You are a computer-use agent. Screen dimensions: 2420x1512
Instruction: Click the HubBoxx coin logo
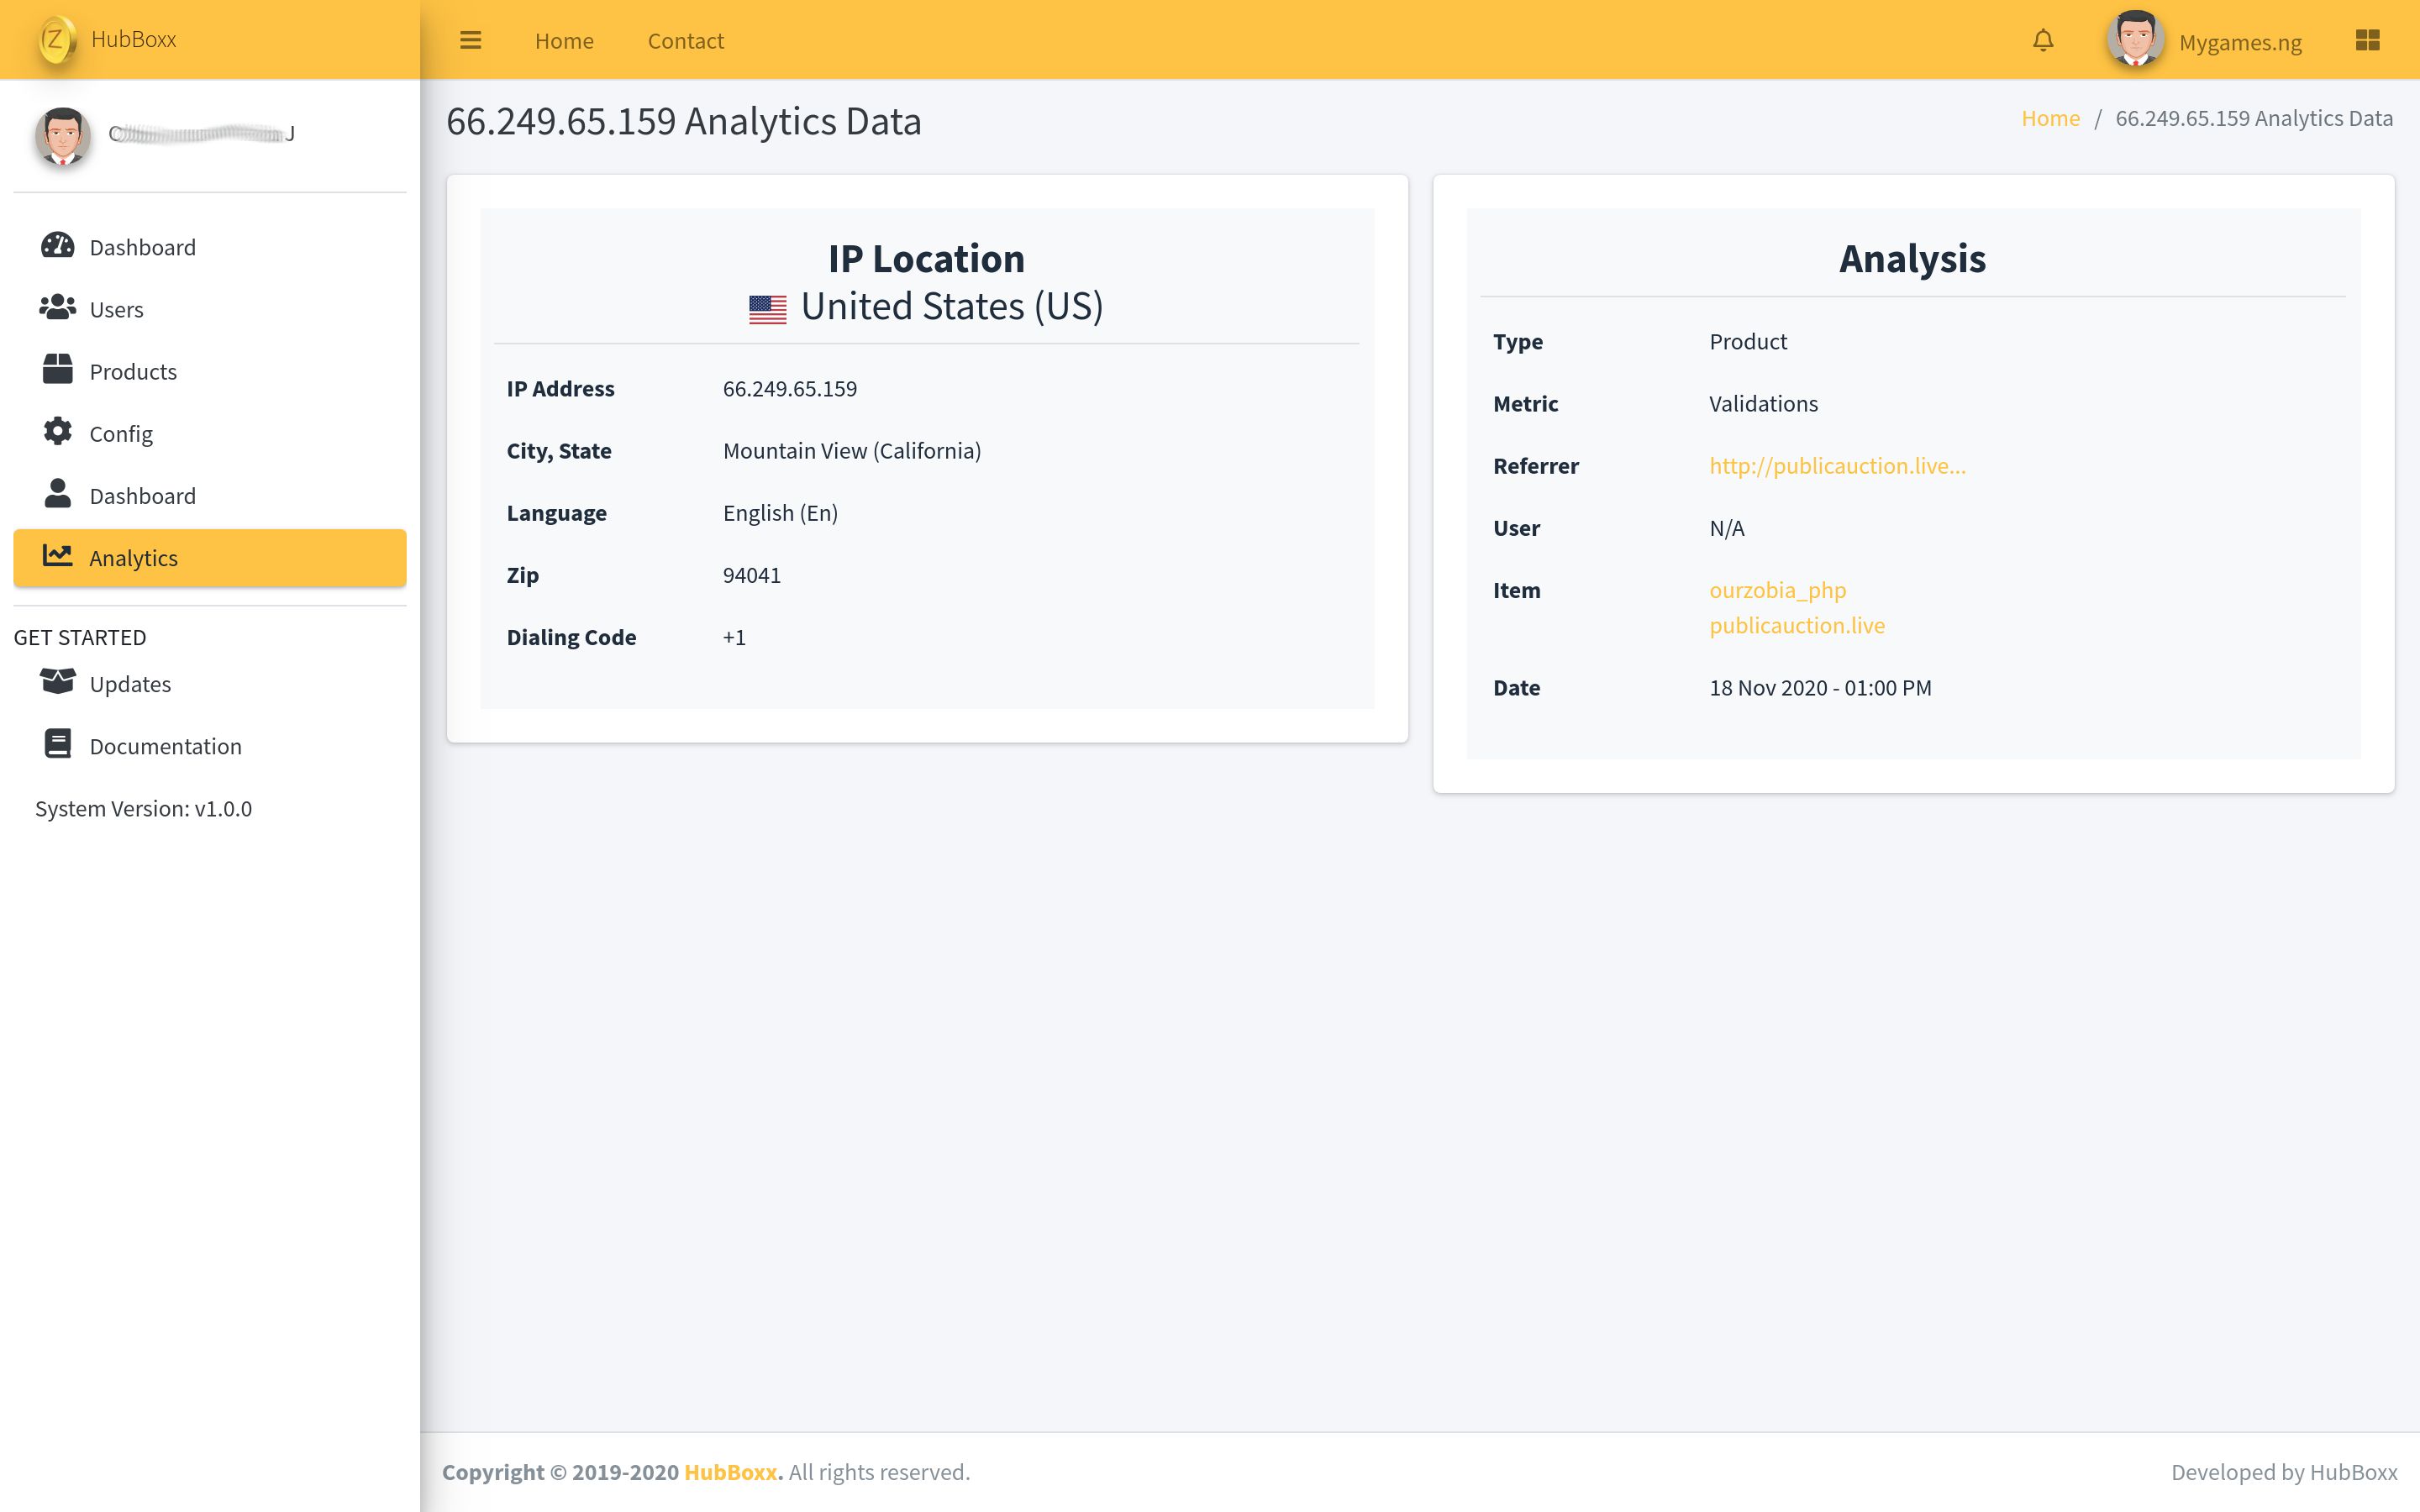pos(56,40)
